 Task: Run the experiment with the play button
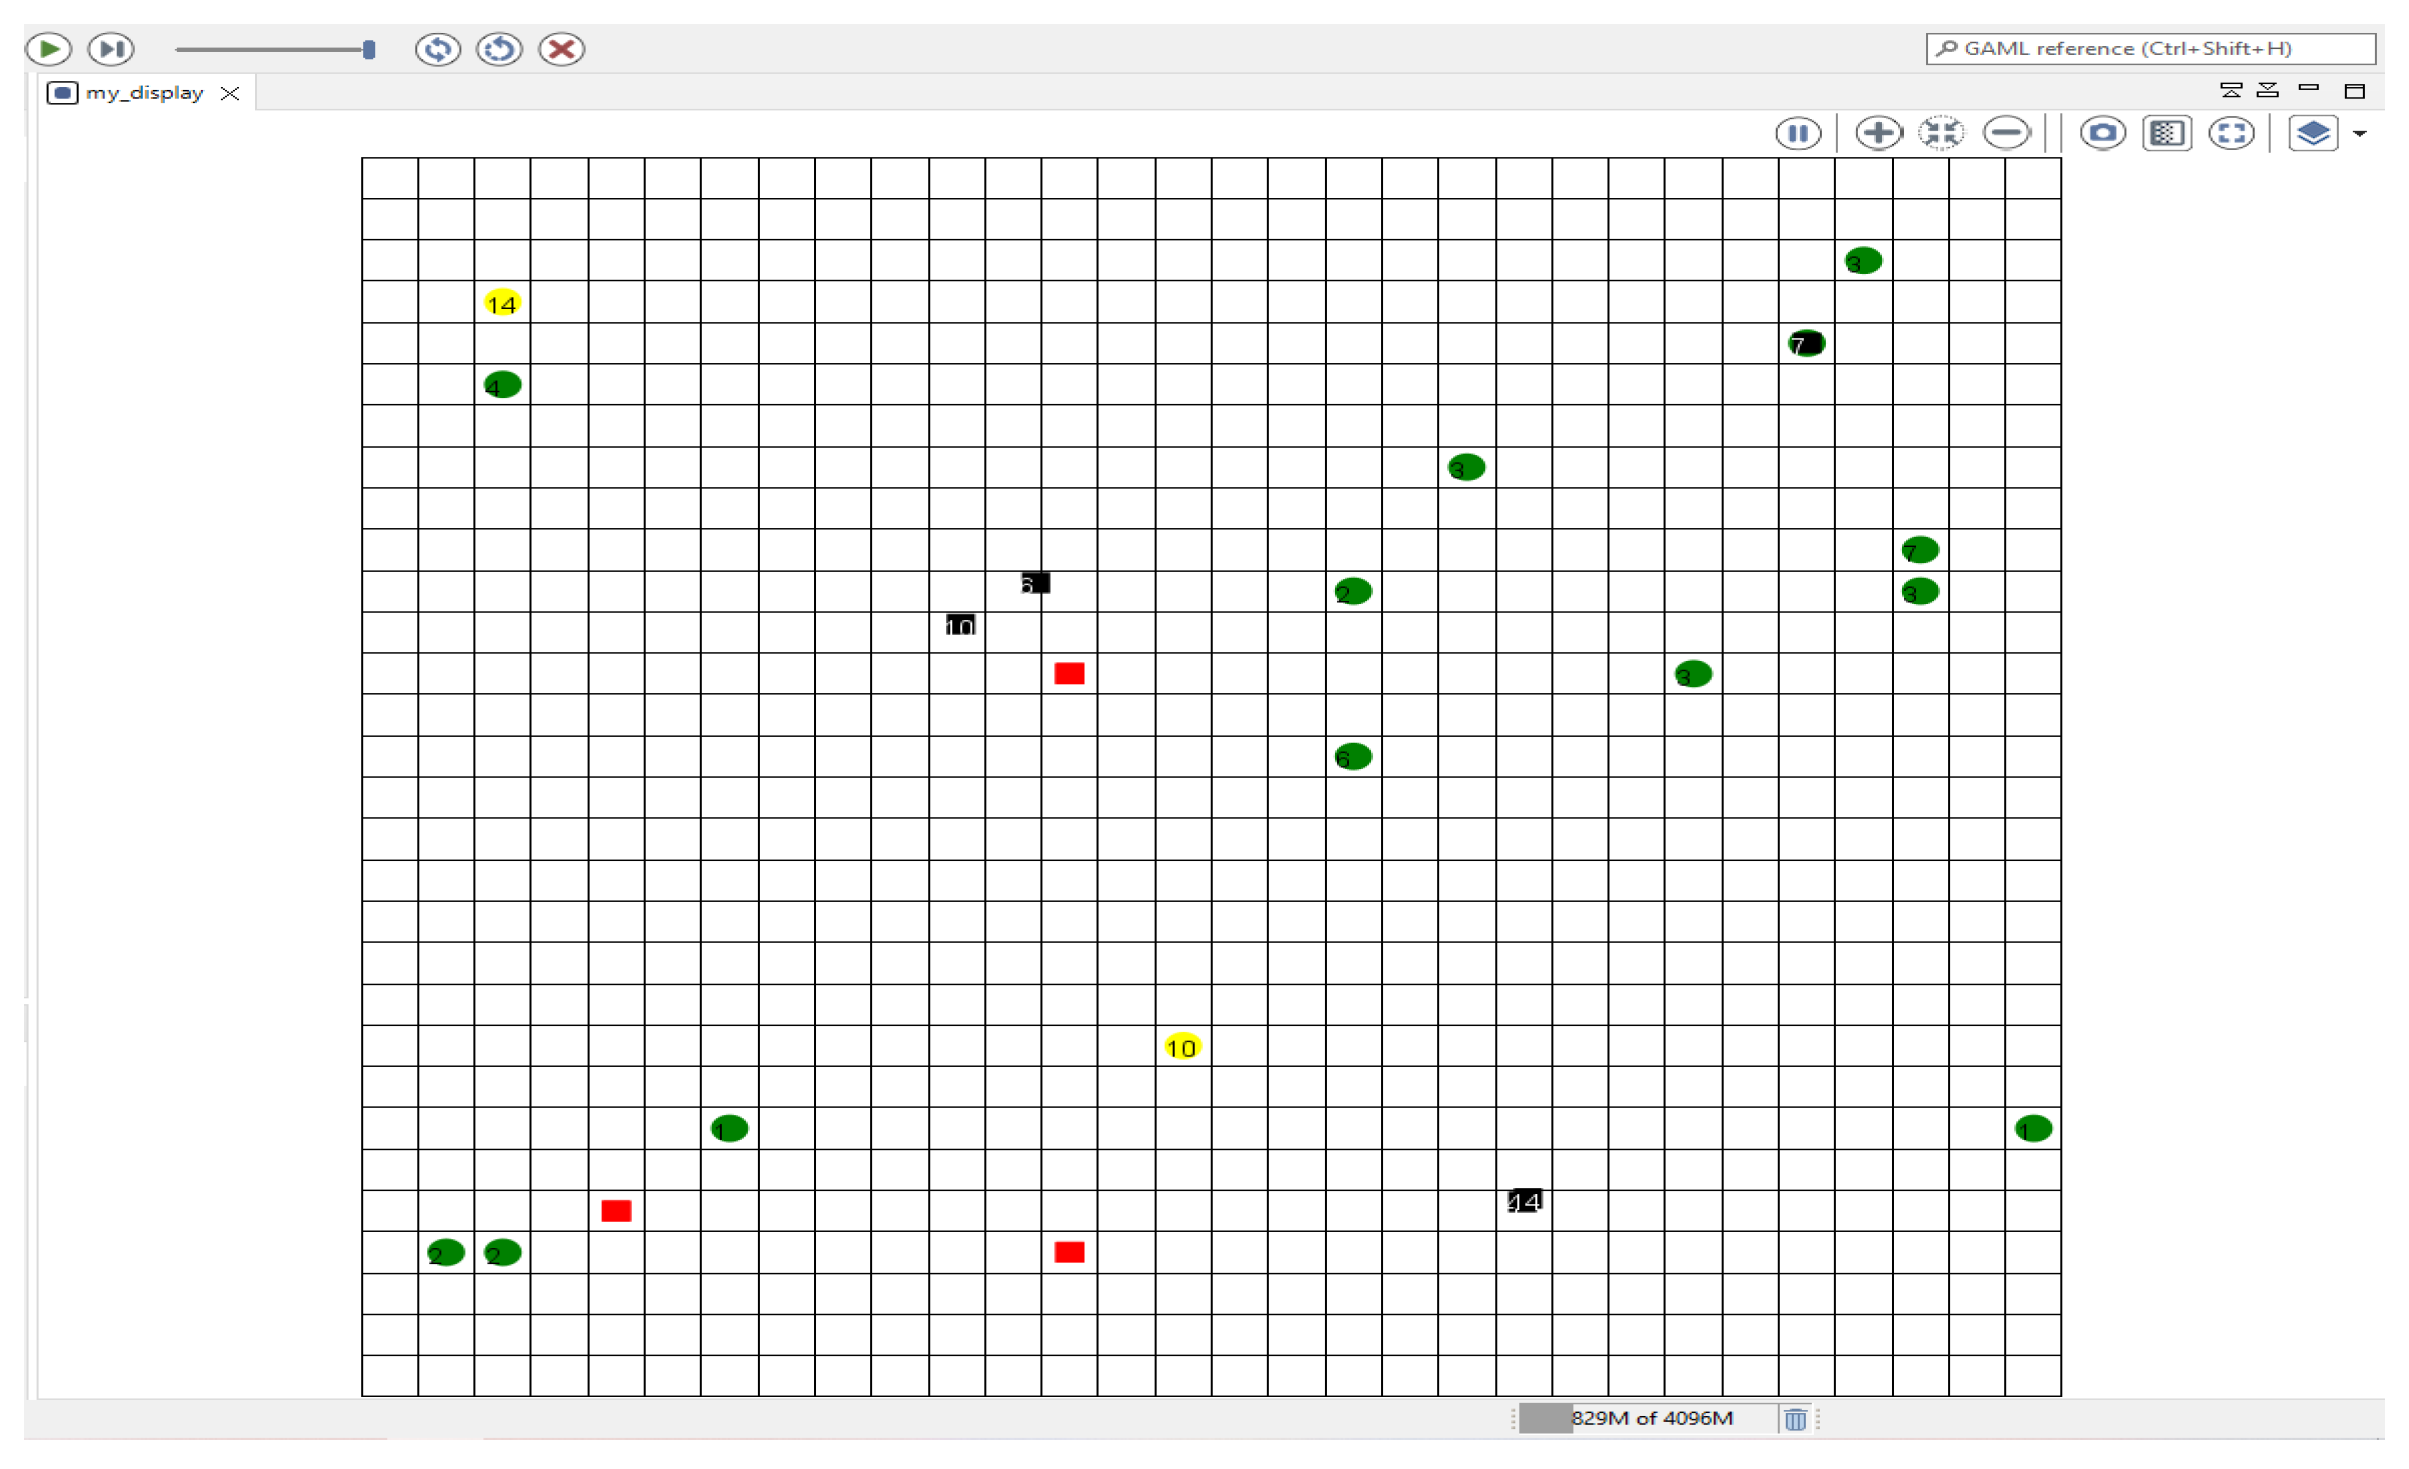pyautogui.click(x=48, y=48)
